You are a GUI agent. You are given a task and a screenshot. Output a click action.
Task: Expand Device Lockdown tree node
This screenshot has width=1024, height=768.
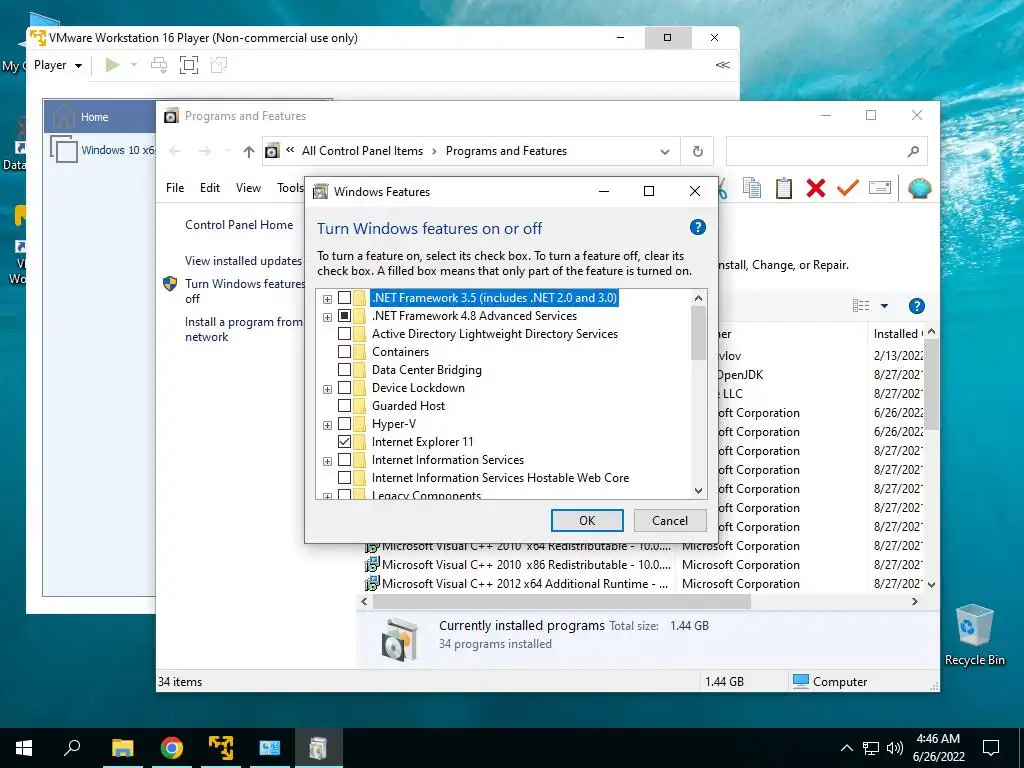[x=327, y=389]
